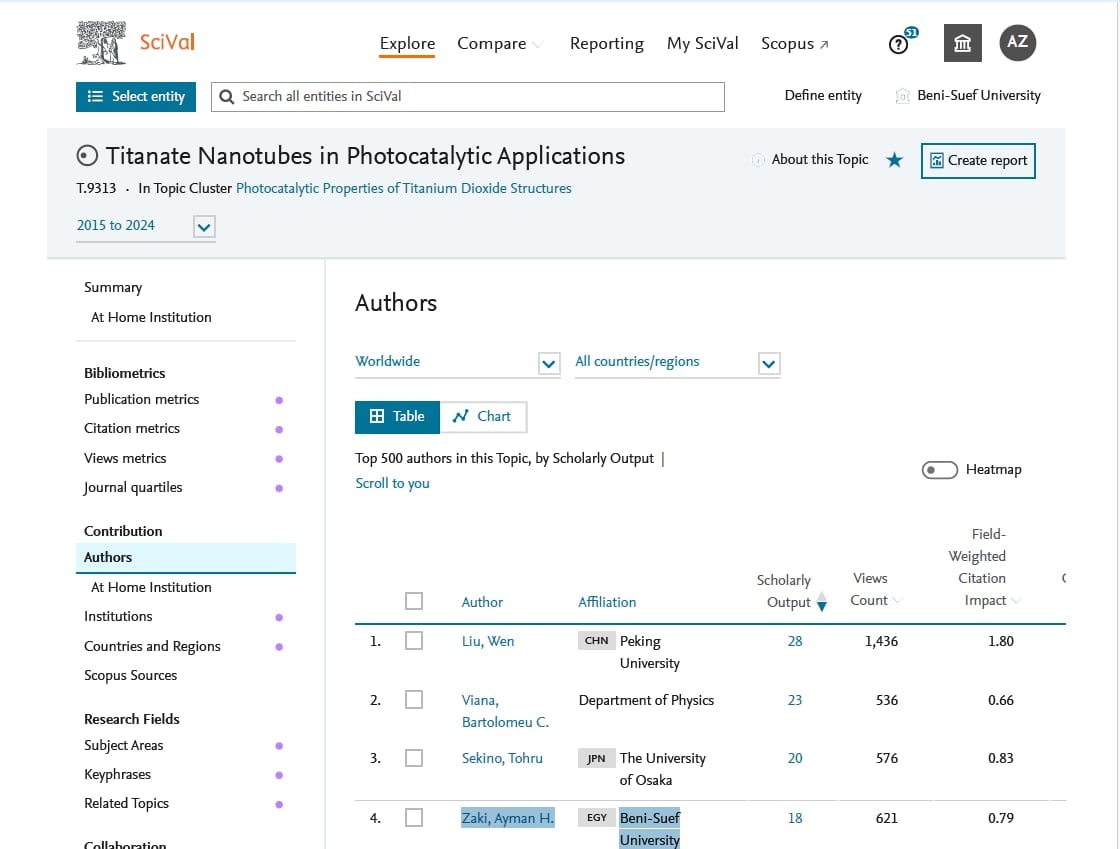The image size is (1120, 849).
Task: Open Institutions in the sidebar
Action: [x=118, y=616]
